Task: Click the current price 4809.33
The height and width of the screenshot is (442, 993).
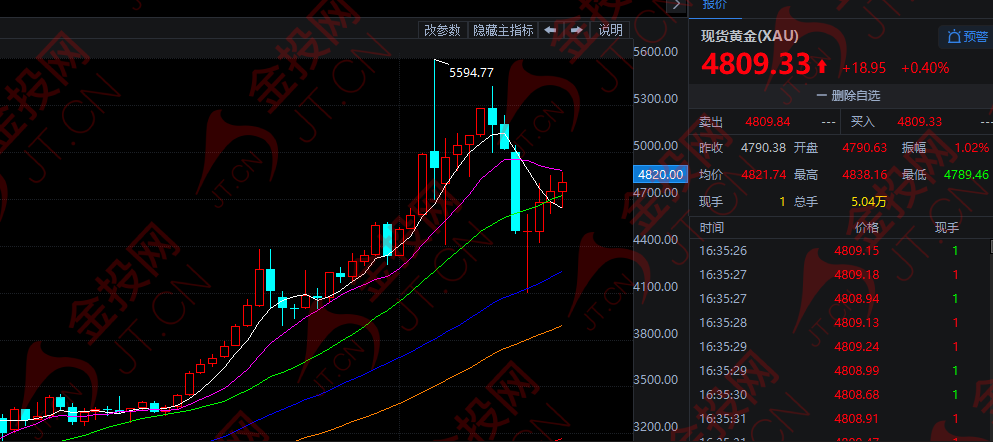Action: click(x=756, y=65)
